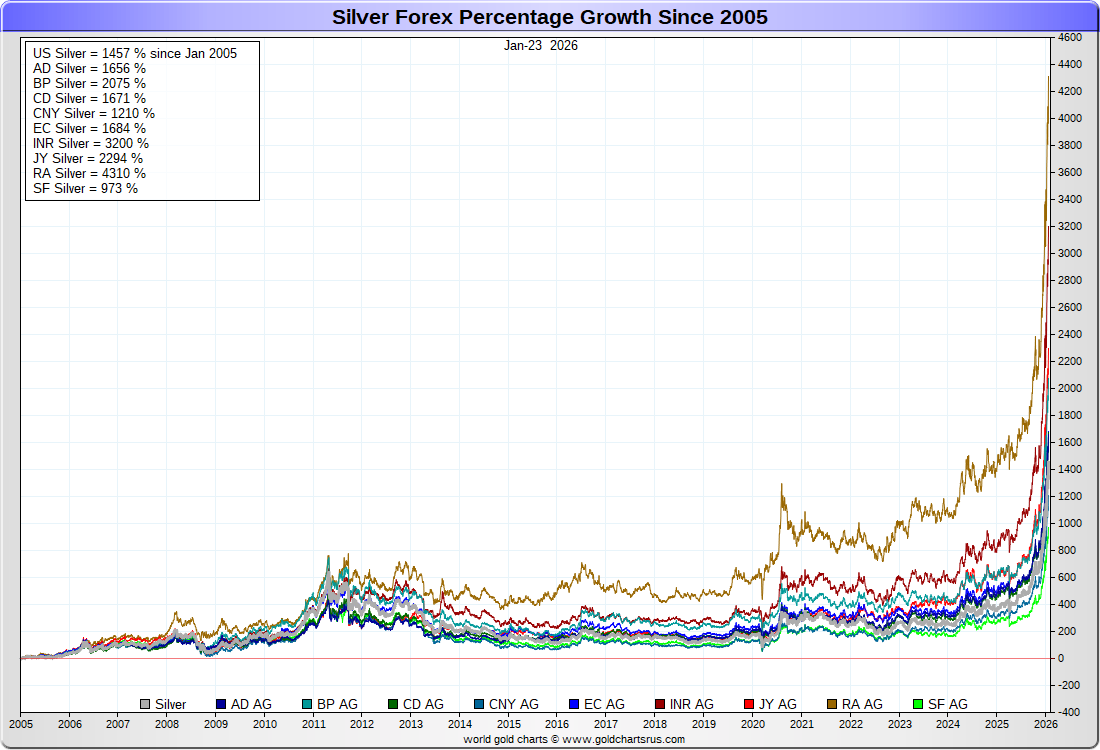
Task: Click the dark green CD AG swatch
Action: point(393,704)
